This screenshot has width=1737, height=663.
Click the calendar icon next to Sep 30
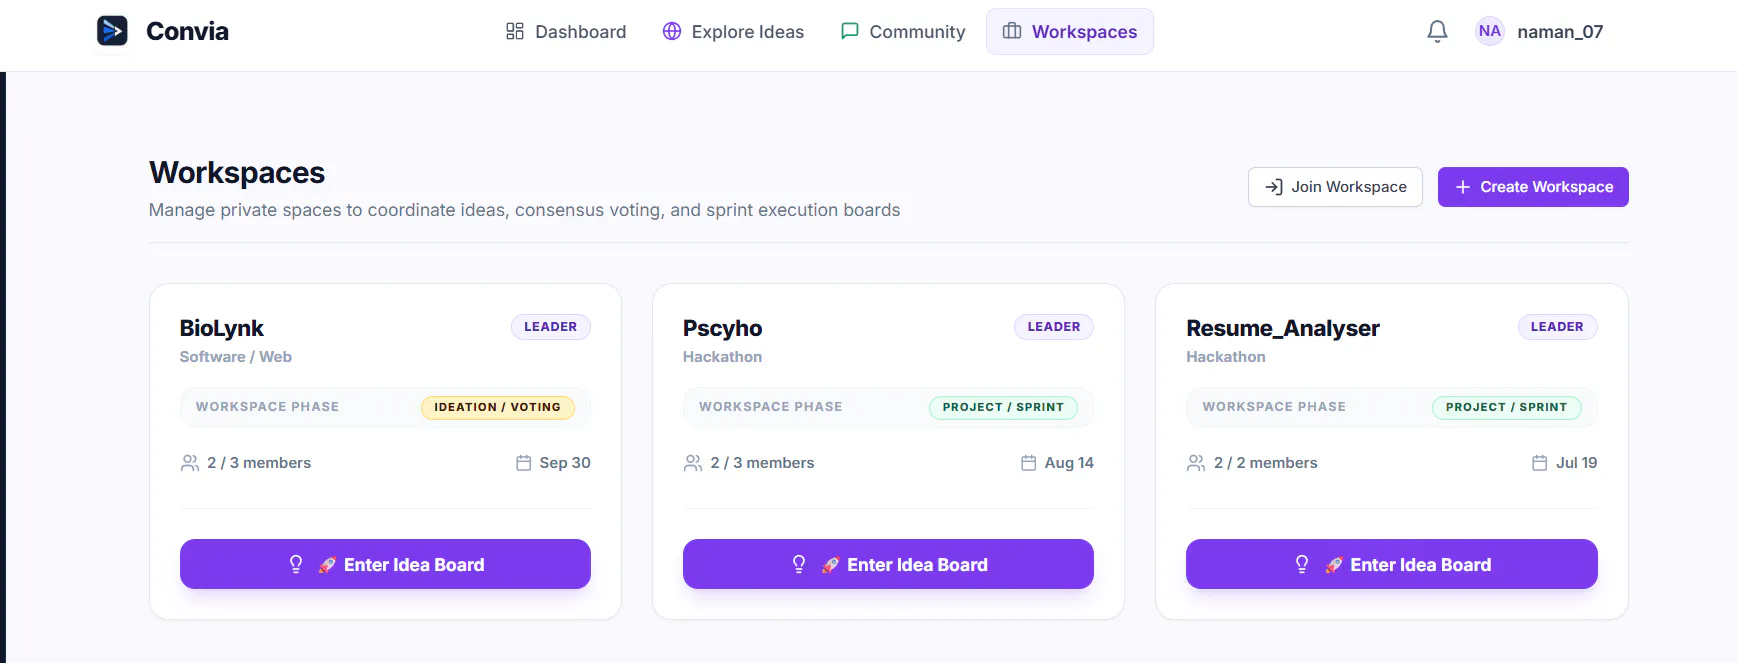click(x=523, y=463)
